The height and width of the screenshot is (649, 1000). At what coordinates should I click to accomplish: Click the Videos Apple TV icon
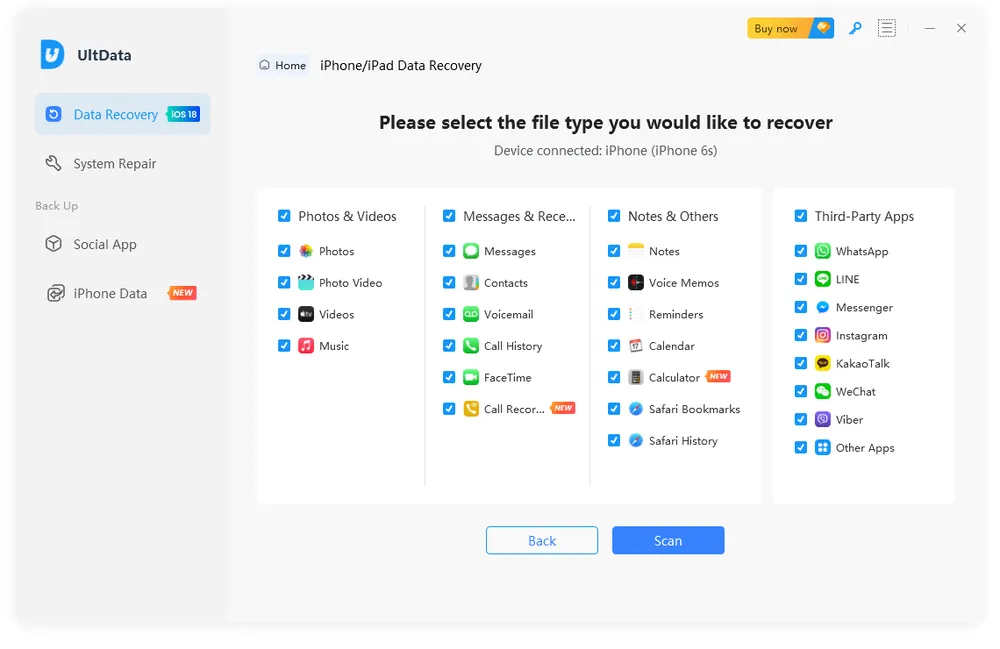click(306, 314)
